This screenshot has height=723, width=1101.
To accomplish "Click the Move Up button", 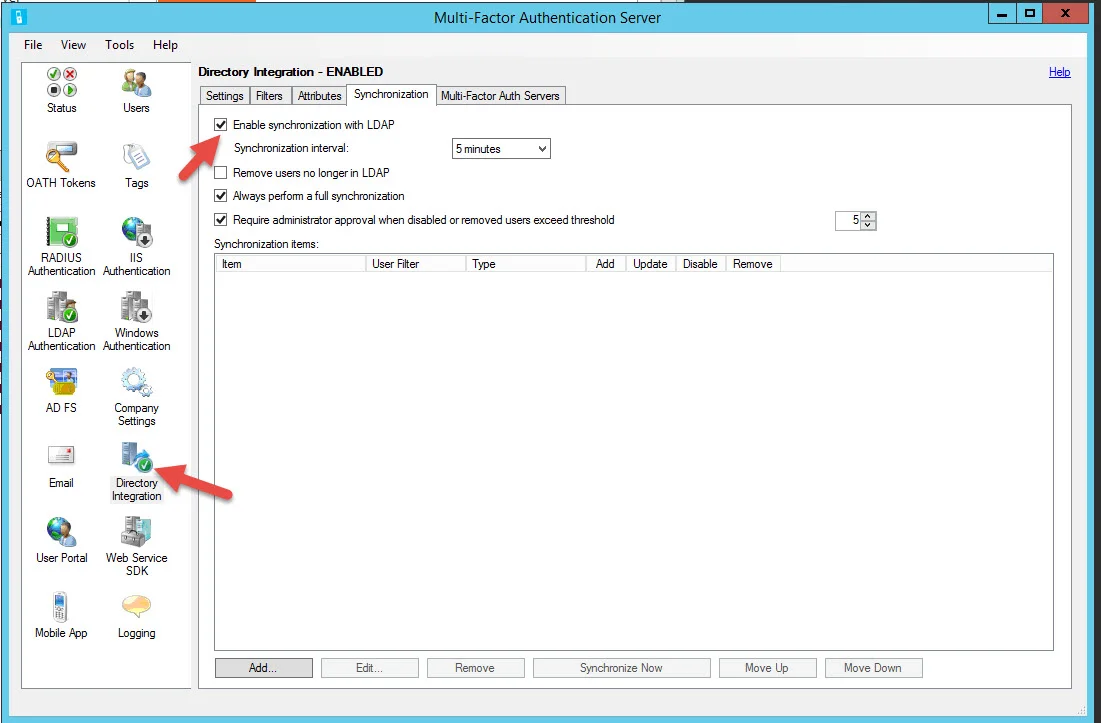I will [x=767, y=668].
